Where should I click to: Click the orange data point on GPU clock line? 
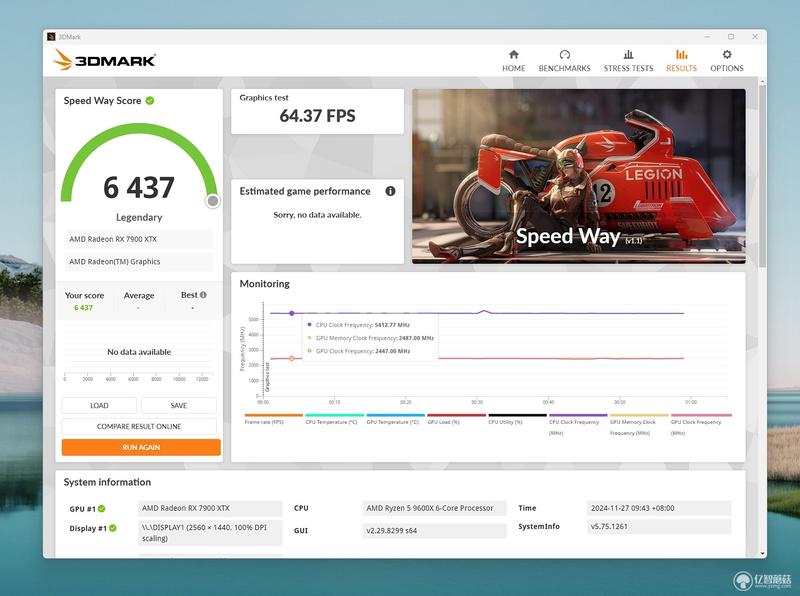291,359
